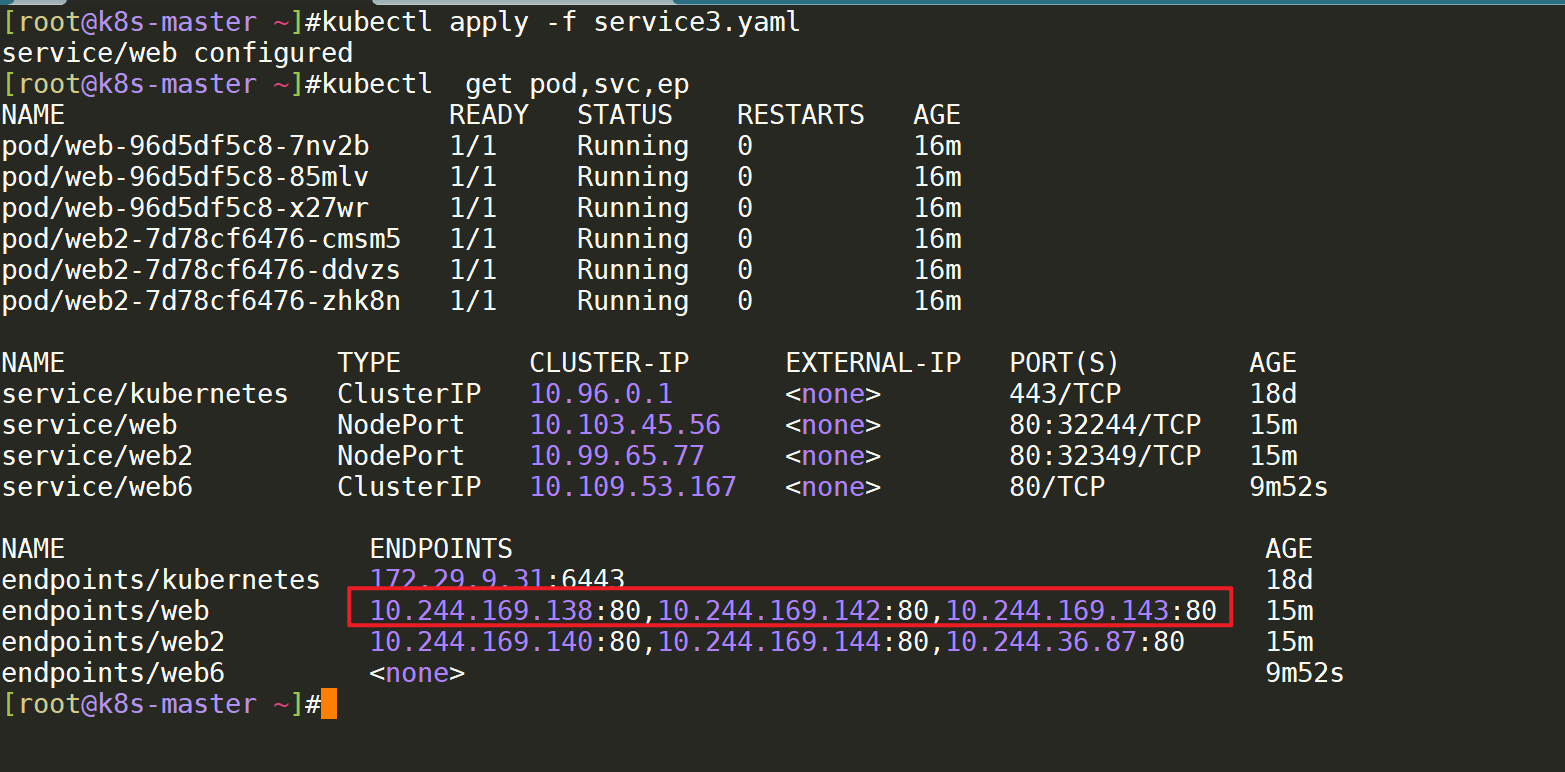This screenshot has width=1565, height=772.
Task: Click the 18d age of service/kubernetes
Action: point(1273,394)
